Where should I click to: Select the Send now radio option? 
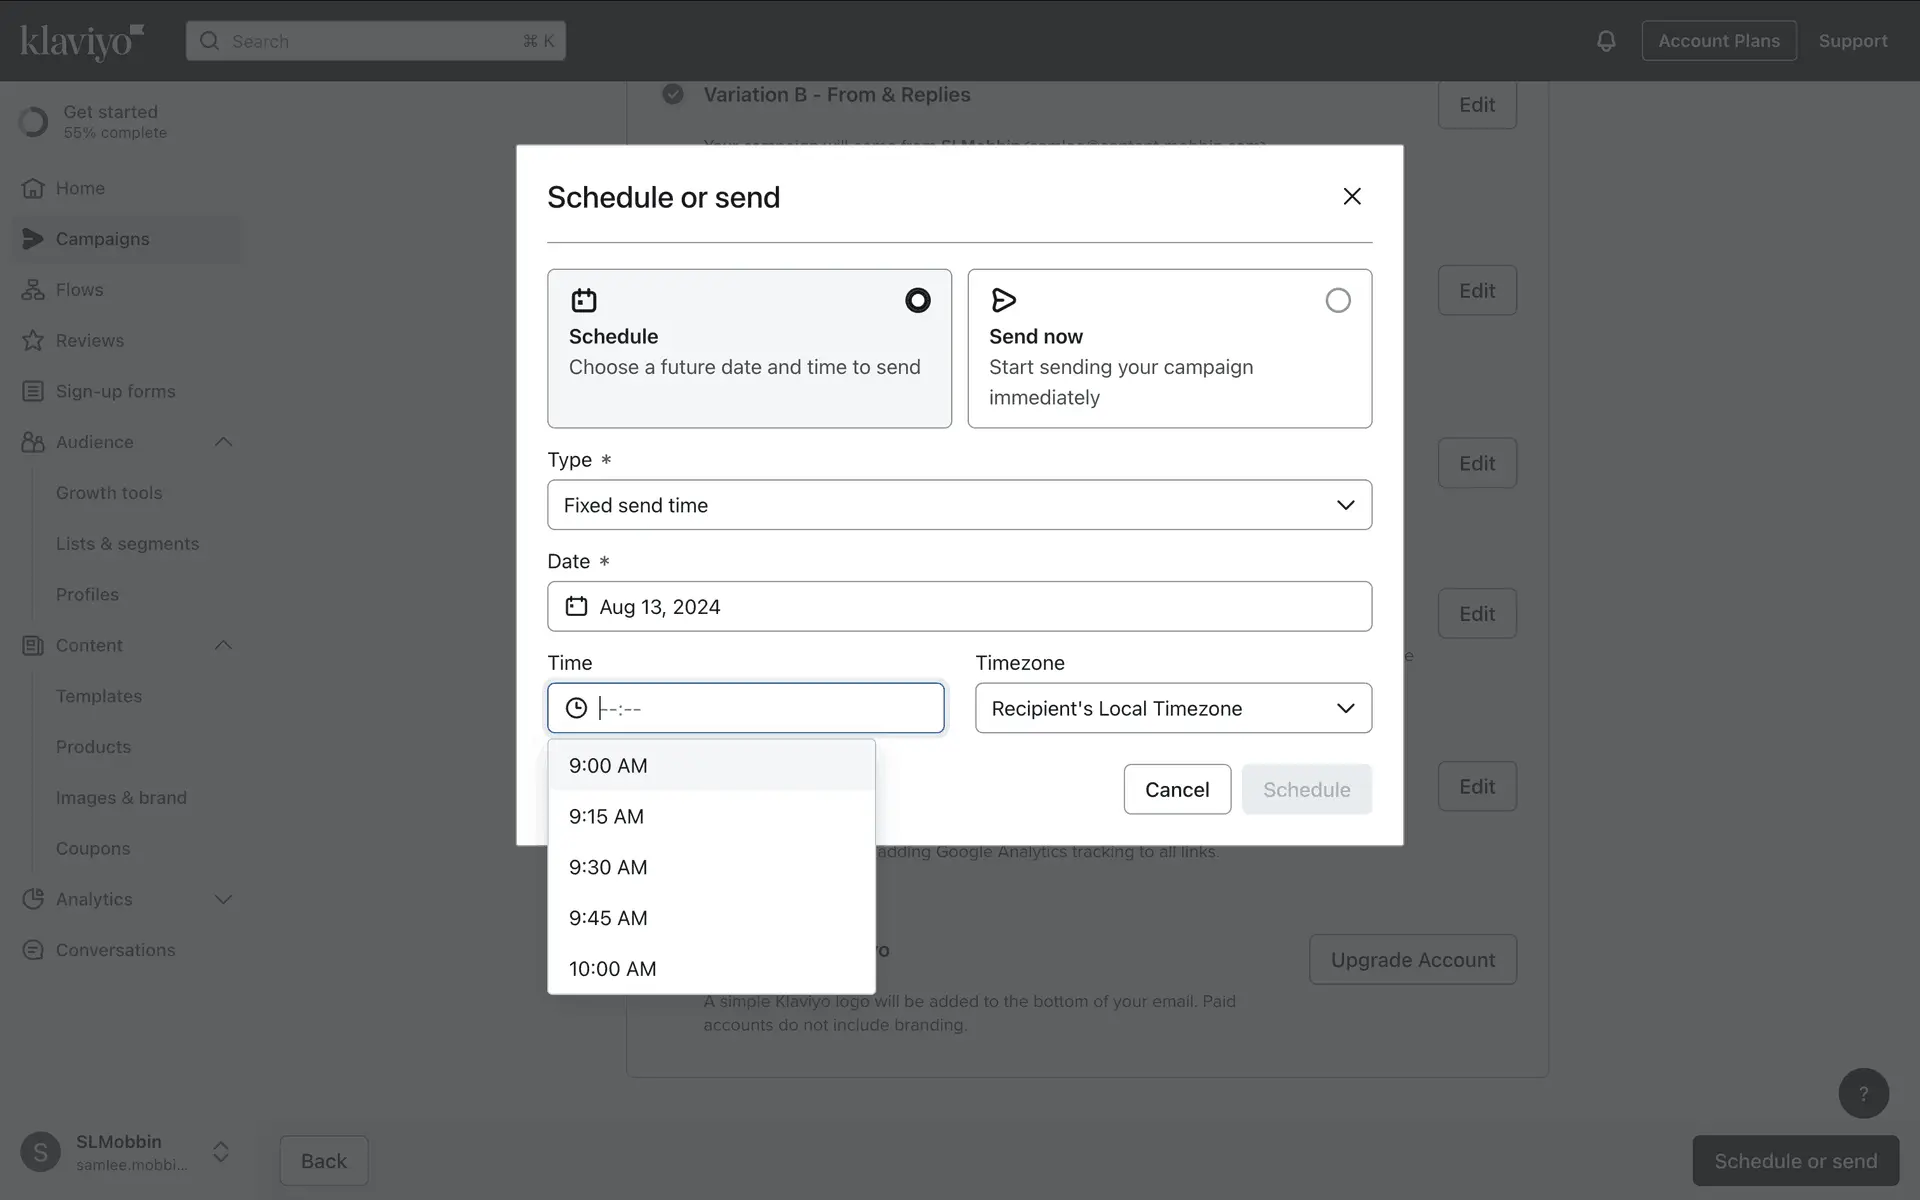[x=1337, y=300]
